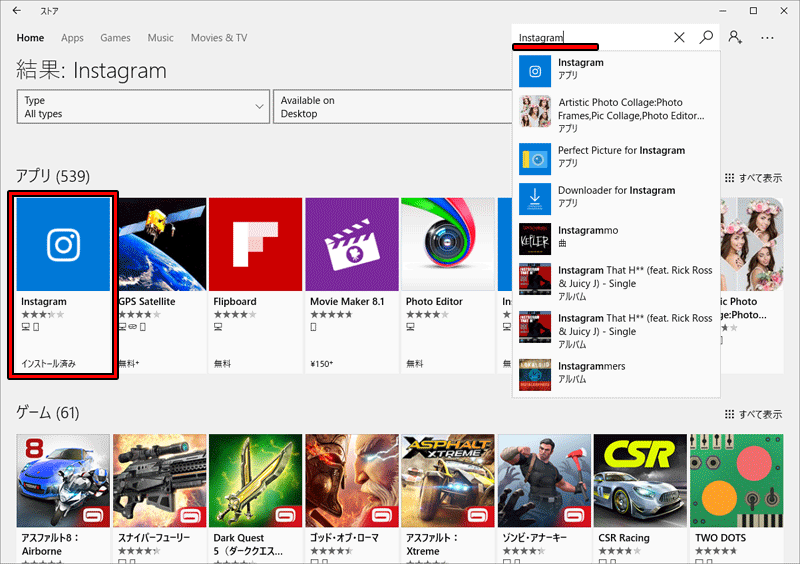The image size is (800, 564).
Task: Go back using the back arrow
Action: coord(17,10)
